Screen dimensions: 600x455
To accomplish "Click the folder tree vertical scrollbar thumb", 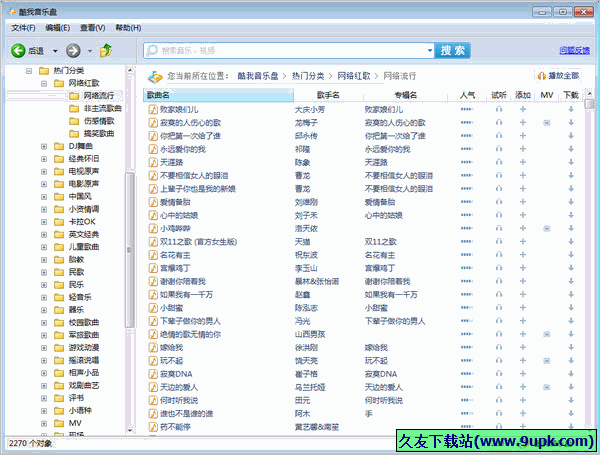I will (130, 250).
